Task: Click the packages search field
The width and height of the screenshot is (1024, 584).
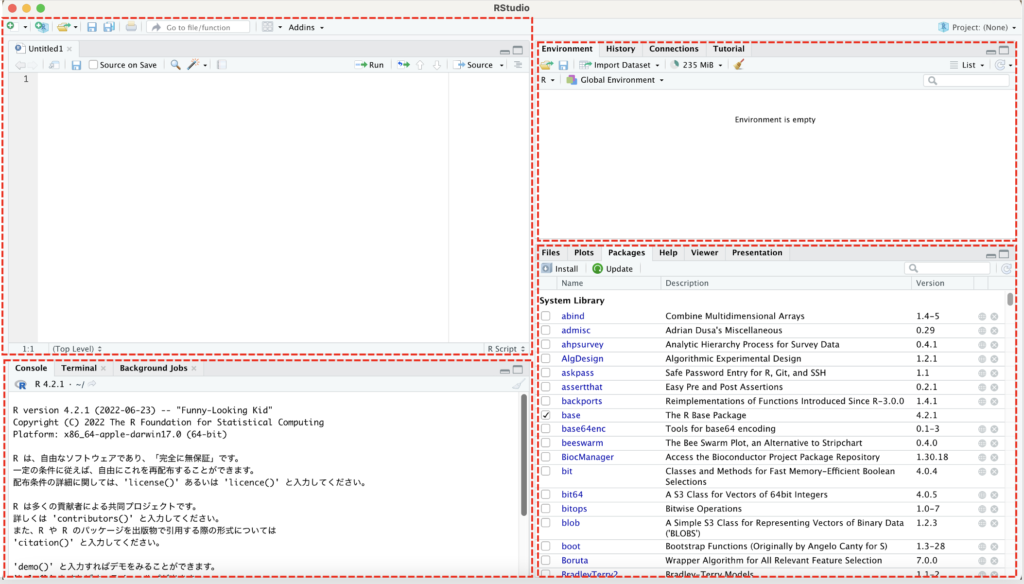Action: coord(952,269)
